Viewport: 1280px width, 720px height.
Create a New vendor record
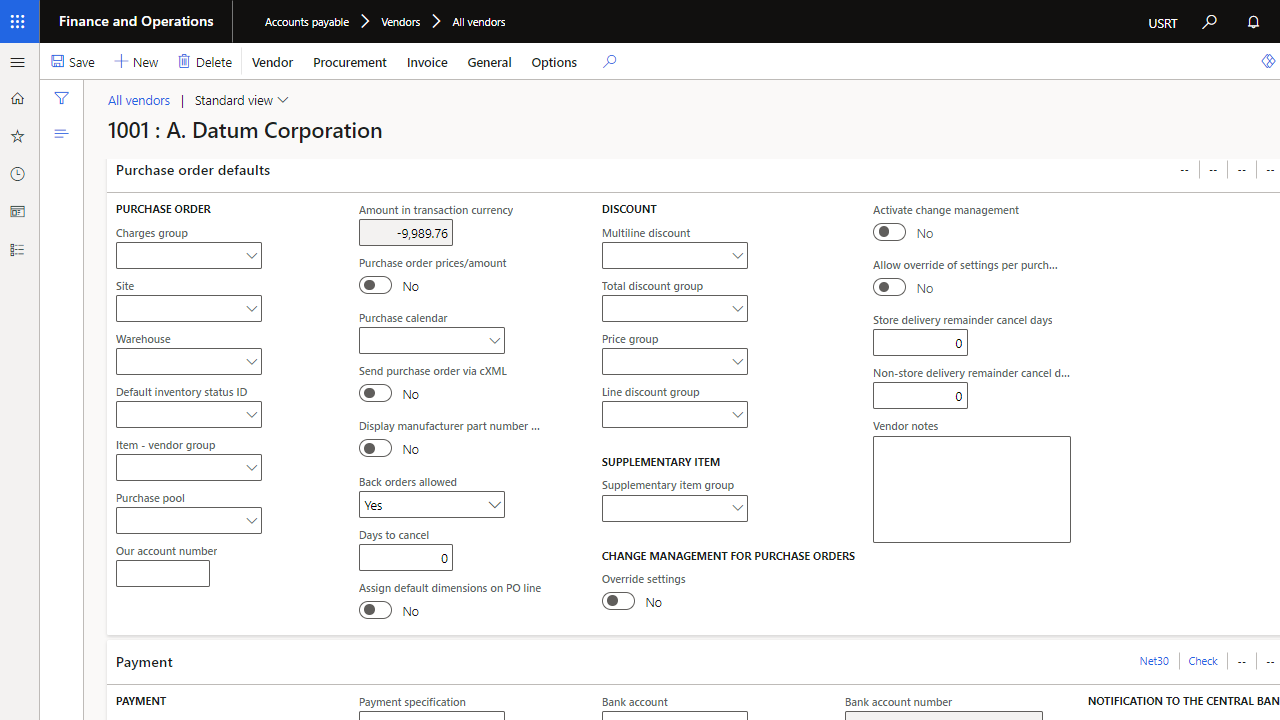(136, 62)
